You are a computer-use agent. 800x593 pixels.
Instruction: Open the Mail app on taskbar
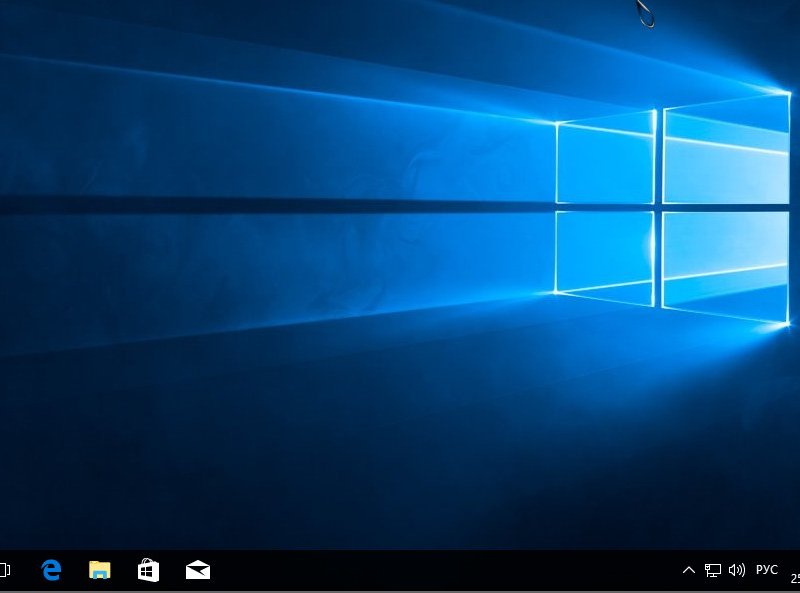click(x=198, y=570)
